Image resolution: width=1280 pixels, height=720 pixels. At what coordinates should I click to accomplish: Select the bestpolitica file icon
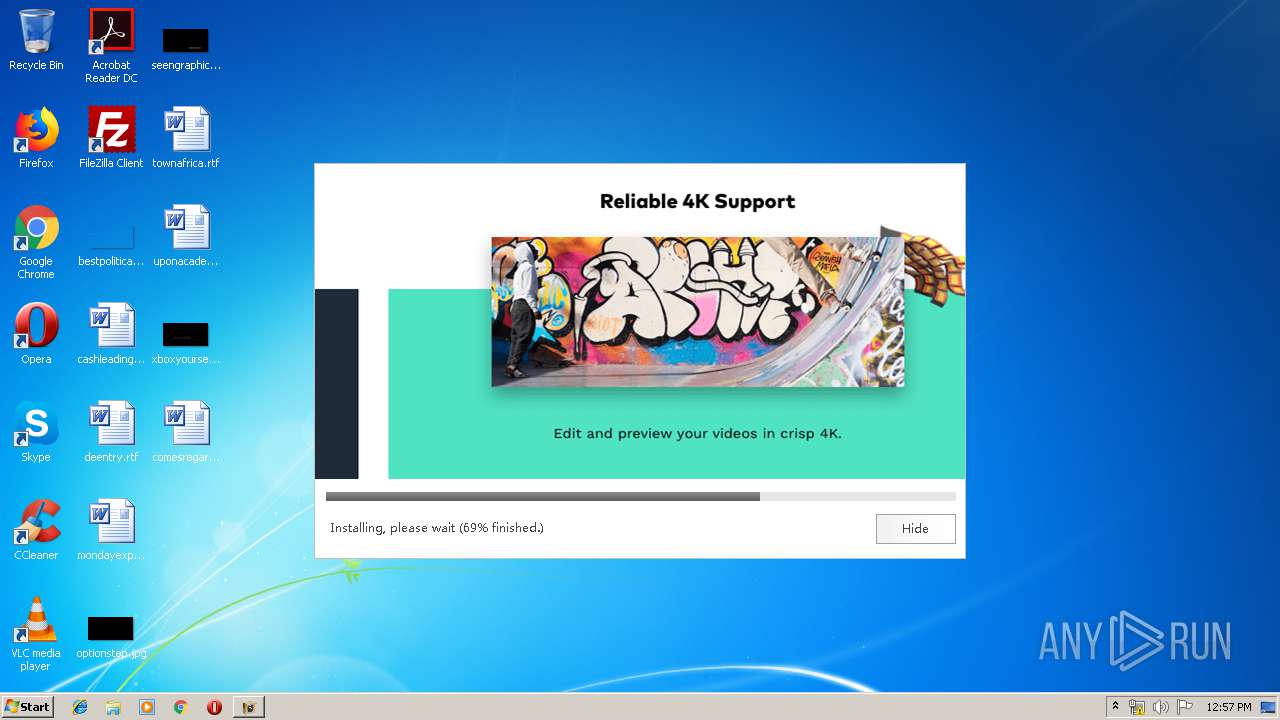[x=111, y=246]
